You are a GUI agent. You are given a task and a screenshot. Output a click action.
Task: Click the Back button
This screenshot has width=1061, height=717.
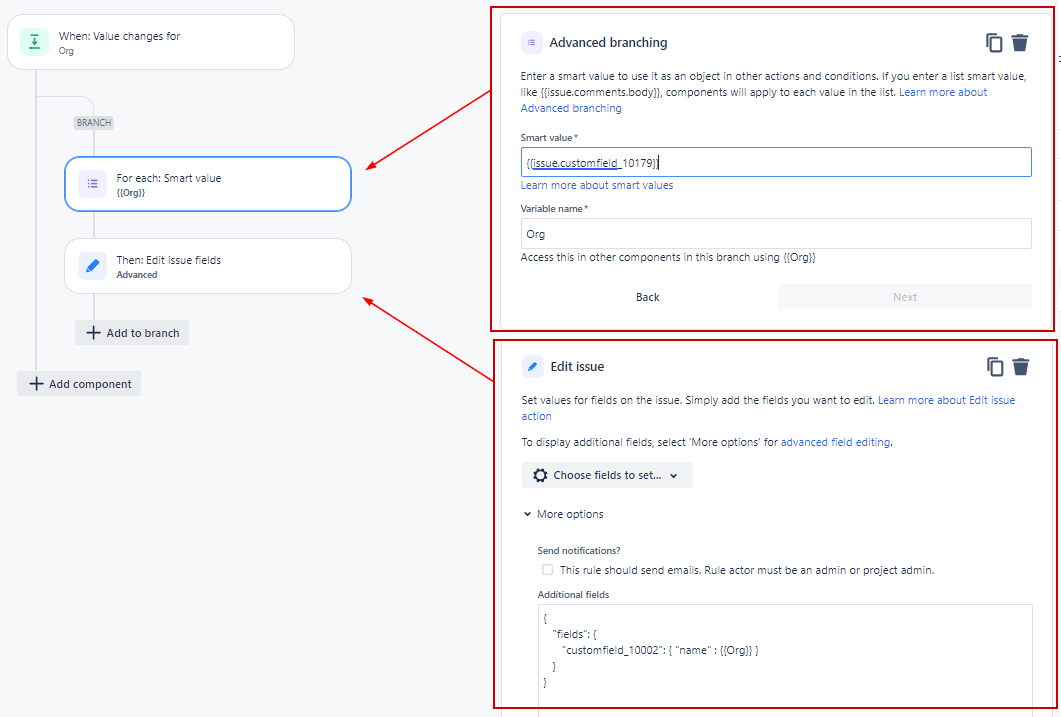pyautogui.click(x=648, y=297)
